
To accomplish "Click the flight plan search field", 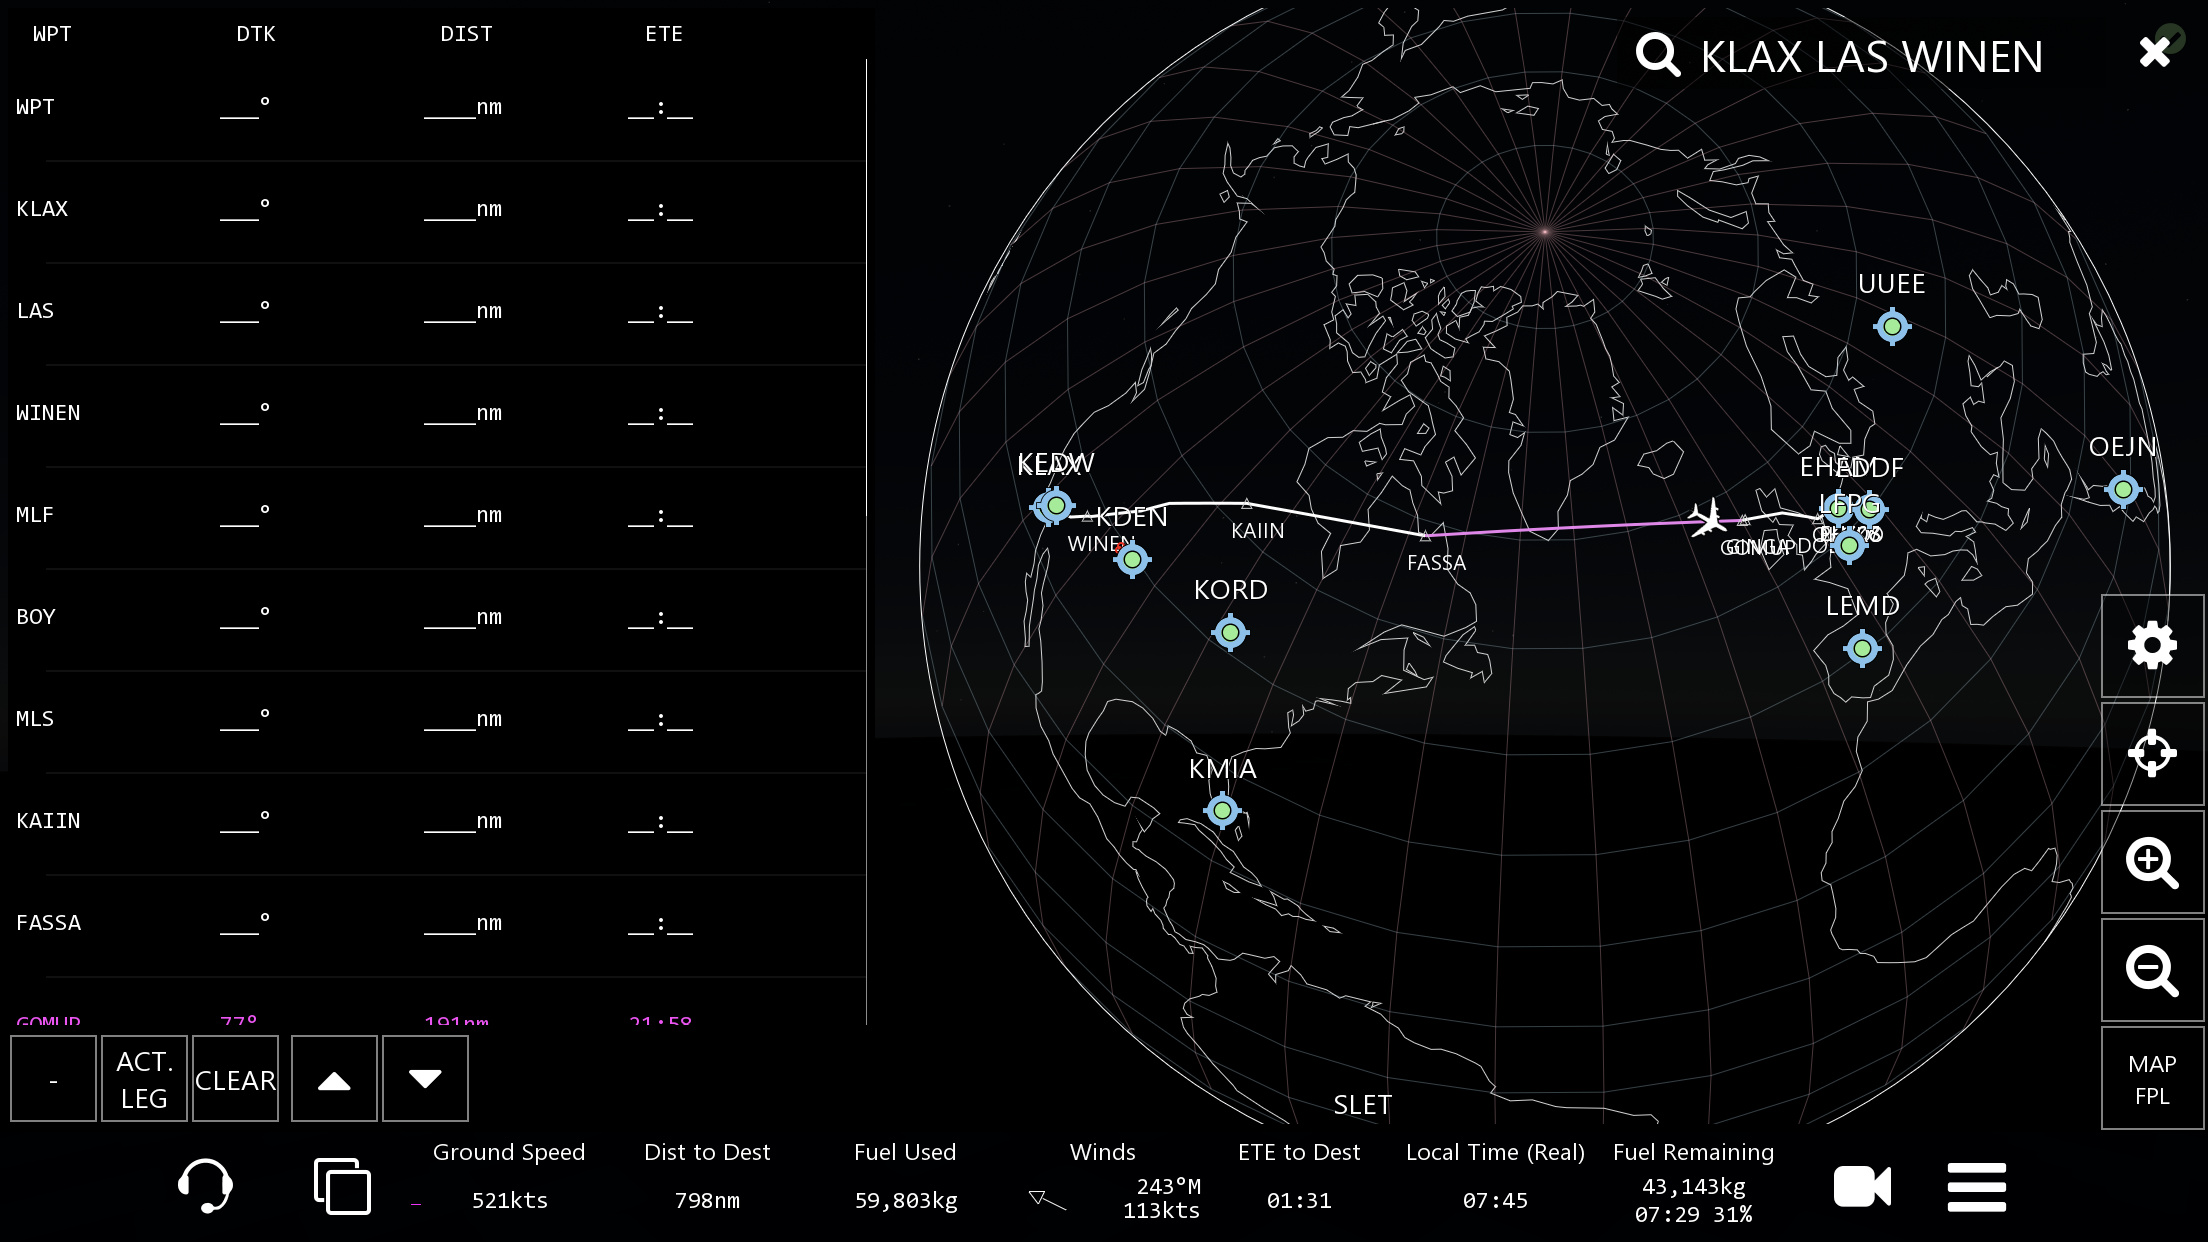I will tap(1871, 57).
